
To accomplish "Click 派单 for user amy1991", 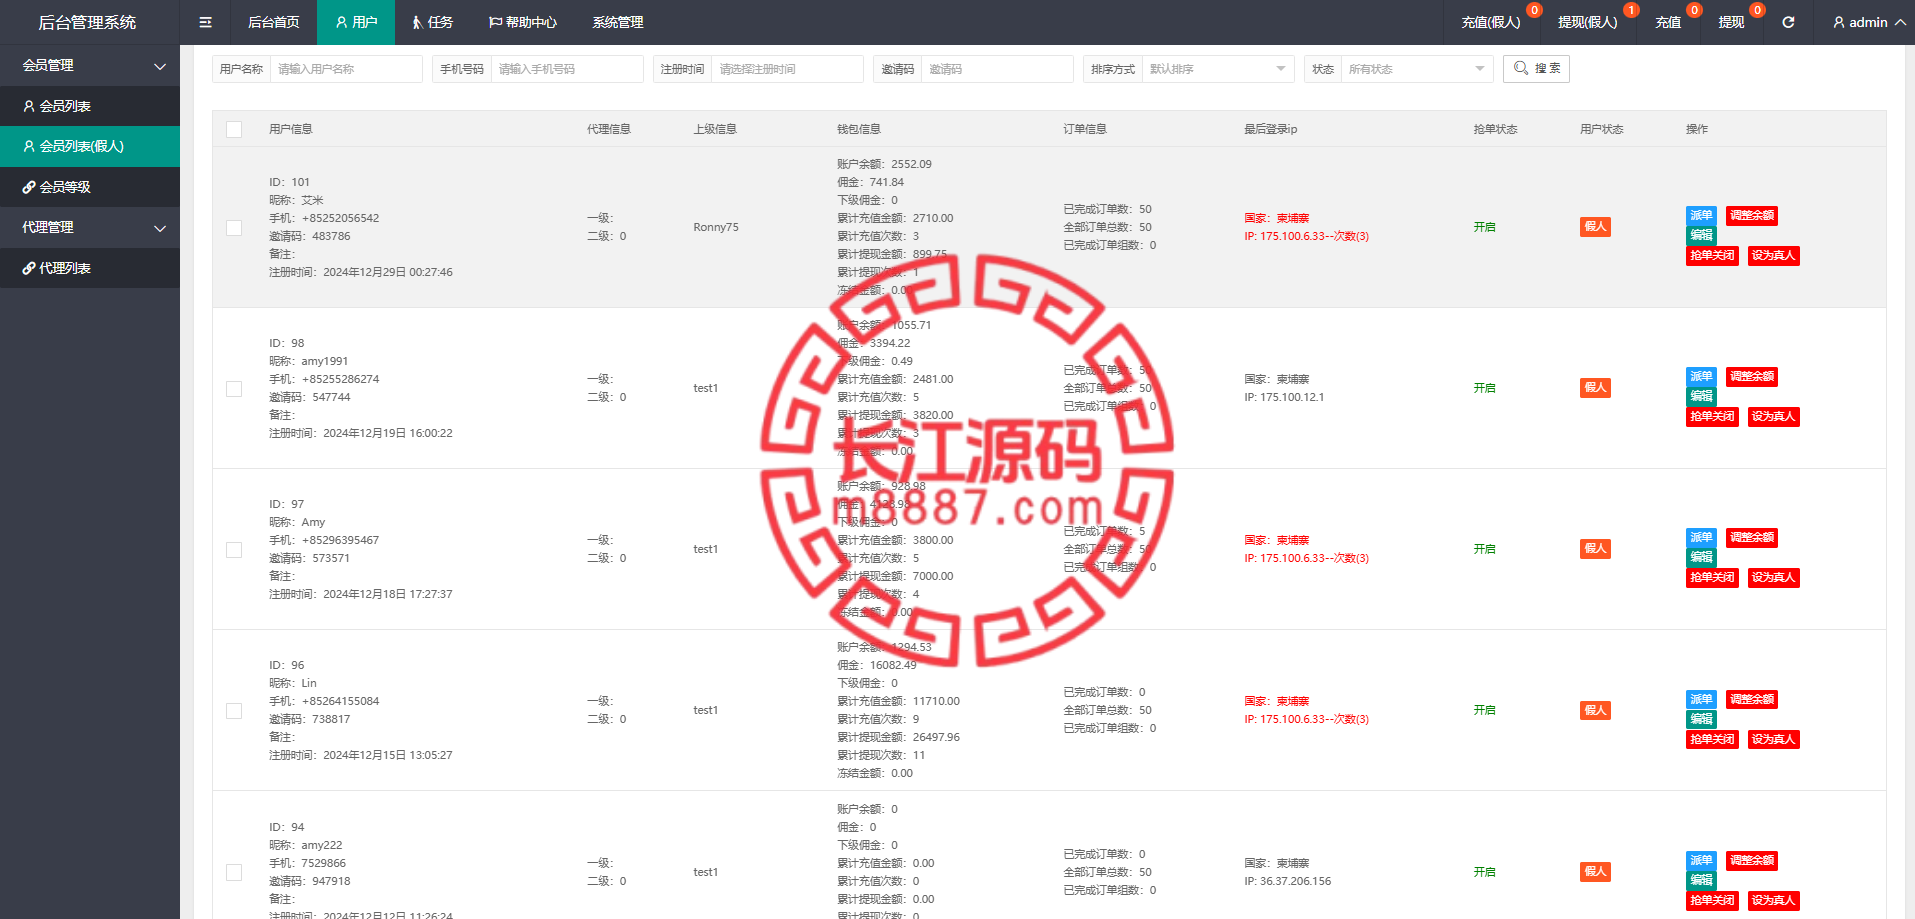I will [1701, 376].
